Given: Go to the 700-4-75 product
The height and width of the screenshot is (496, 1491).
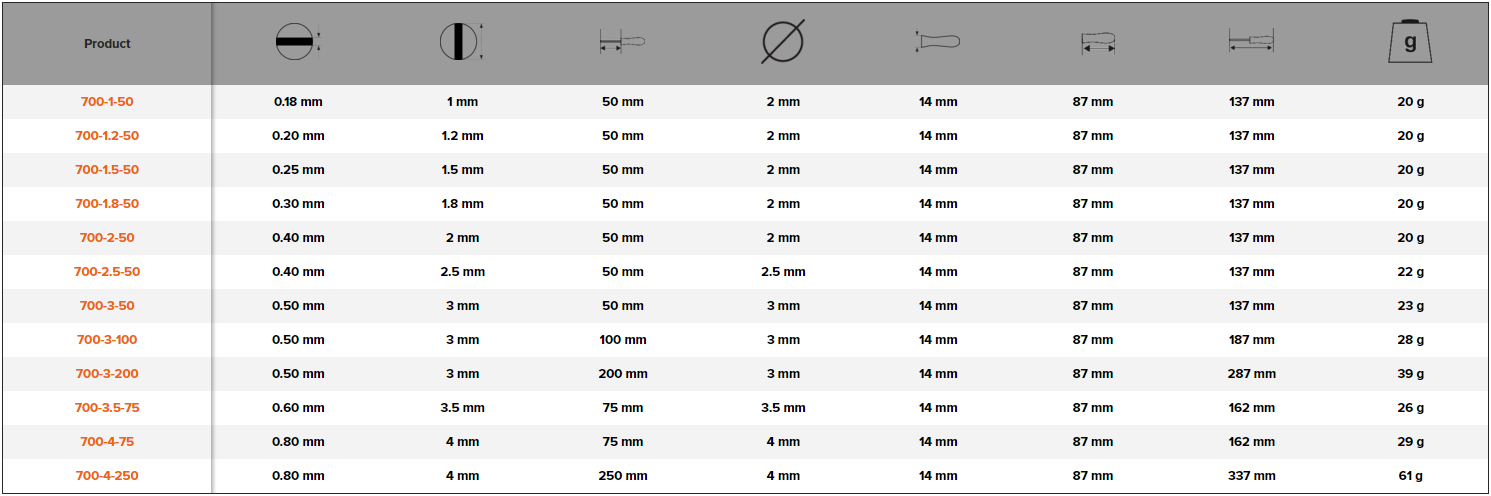Looking at the screenshot, I should click(x=107, y=442).
